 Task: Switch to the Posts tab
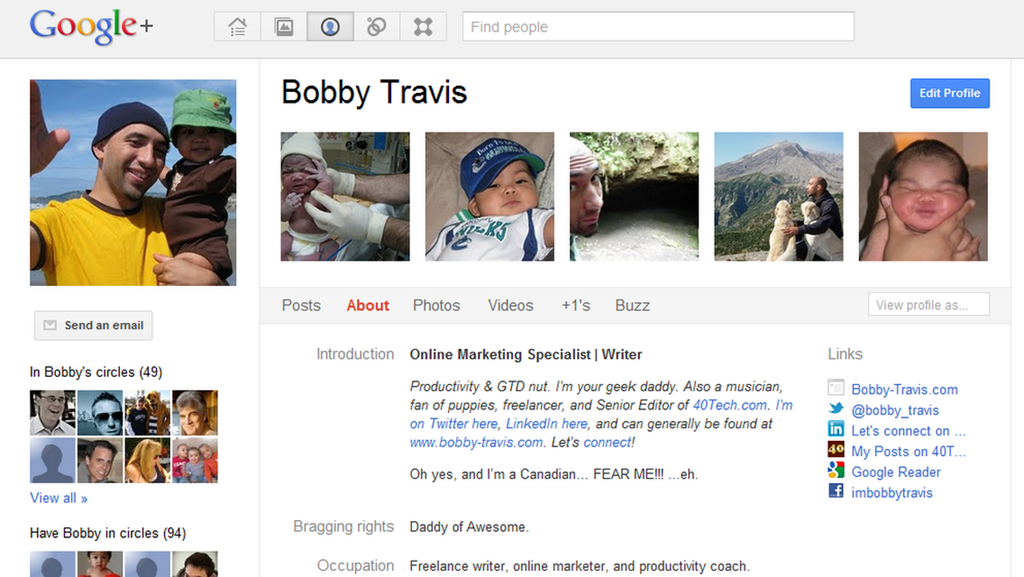[301, 305]
